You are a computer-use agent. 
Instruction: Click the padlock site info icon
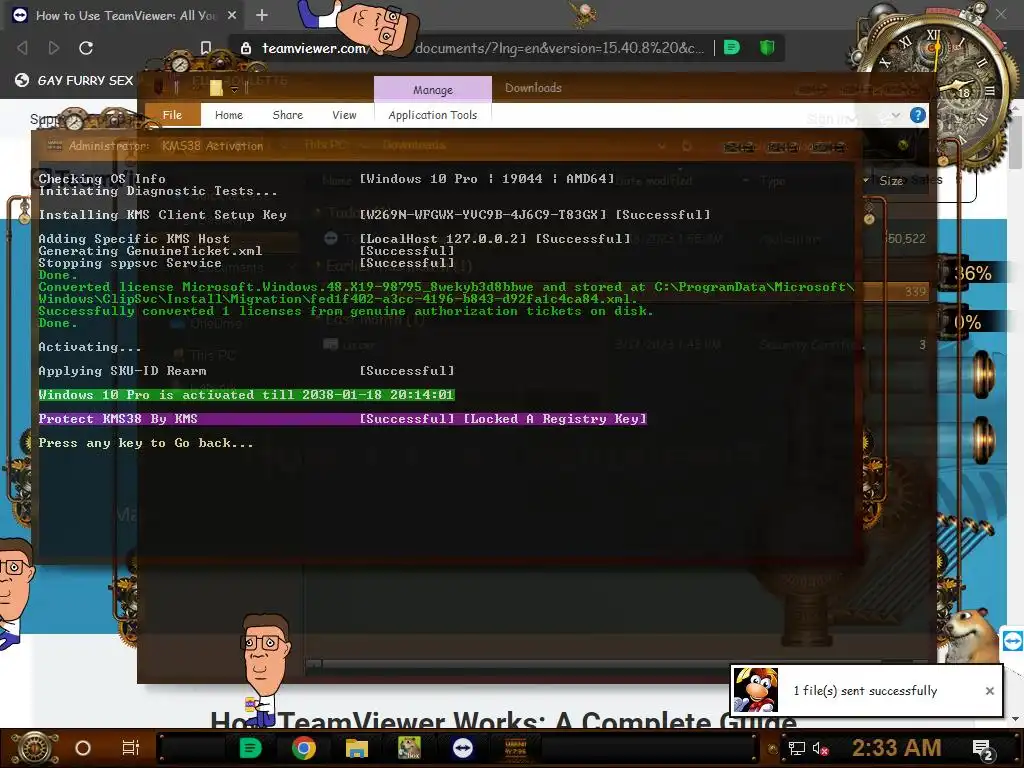(x=246, y=48)
